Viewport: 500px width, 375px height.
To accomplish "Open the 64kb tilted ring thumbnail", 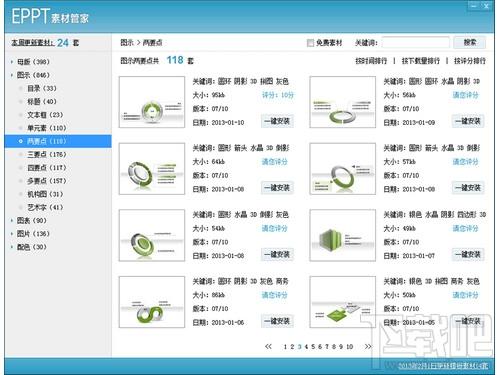I will coord(152,169).
